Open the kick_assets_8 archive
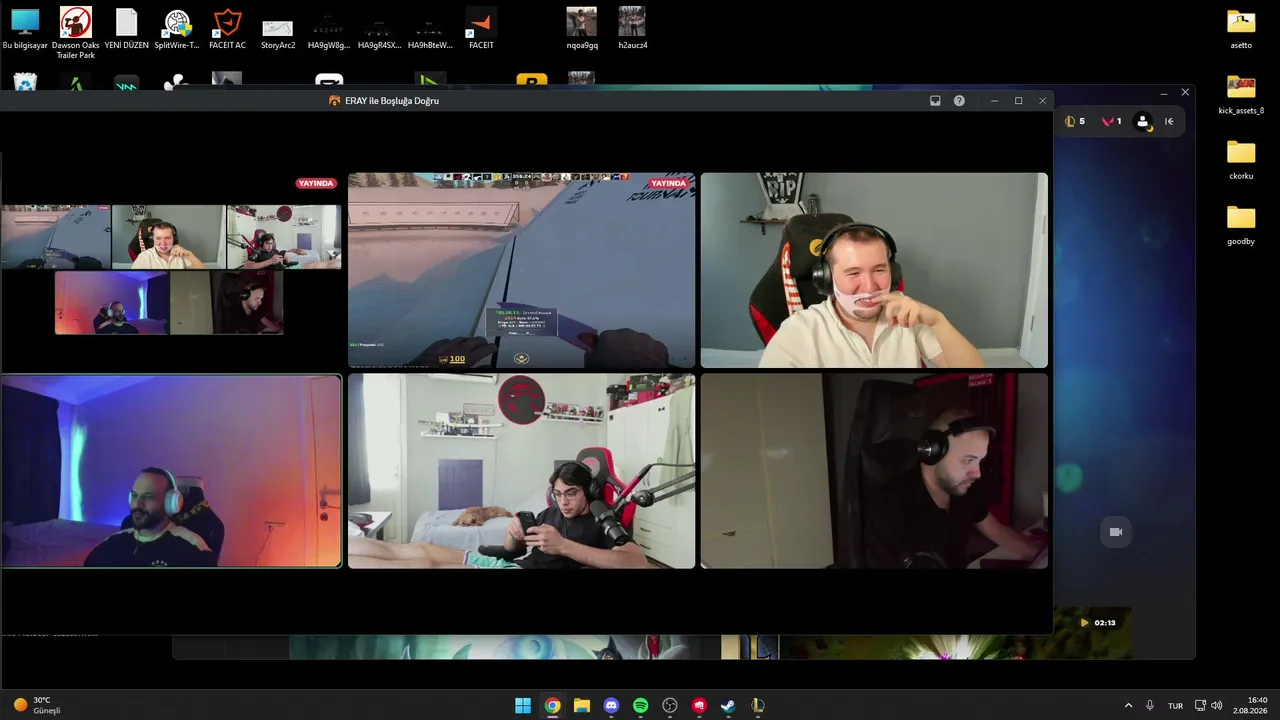The height and width of the screenshot is (720, 1280). [x=1241, y=95]
